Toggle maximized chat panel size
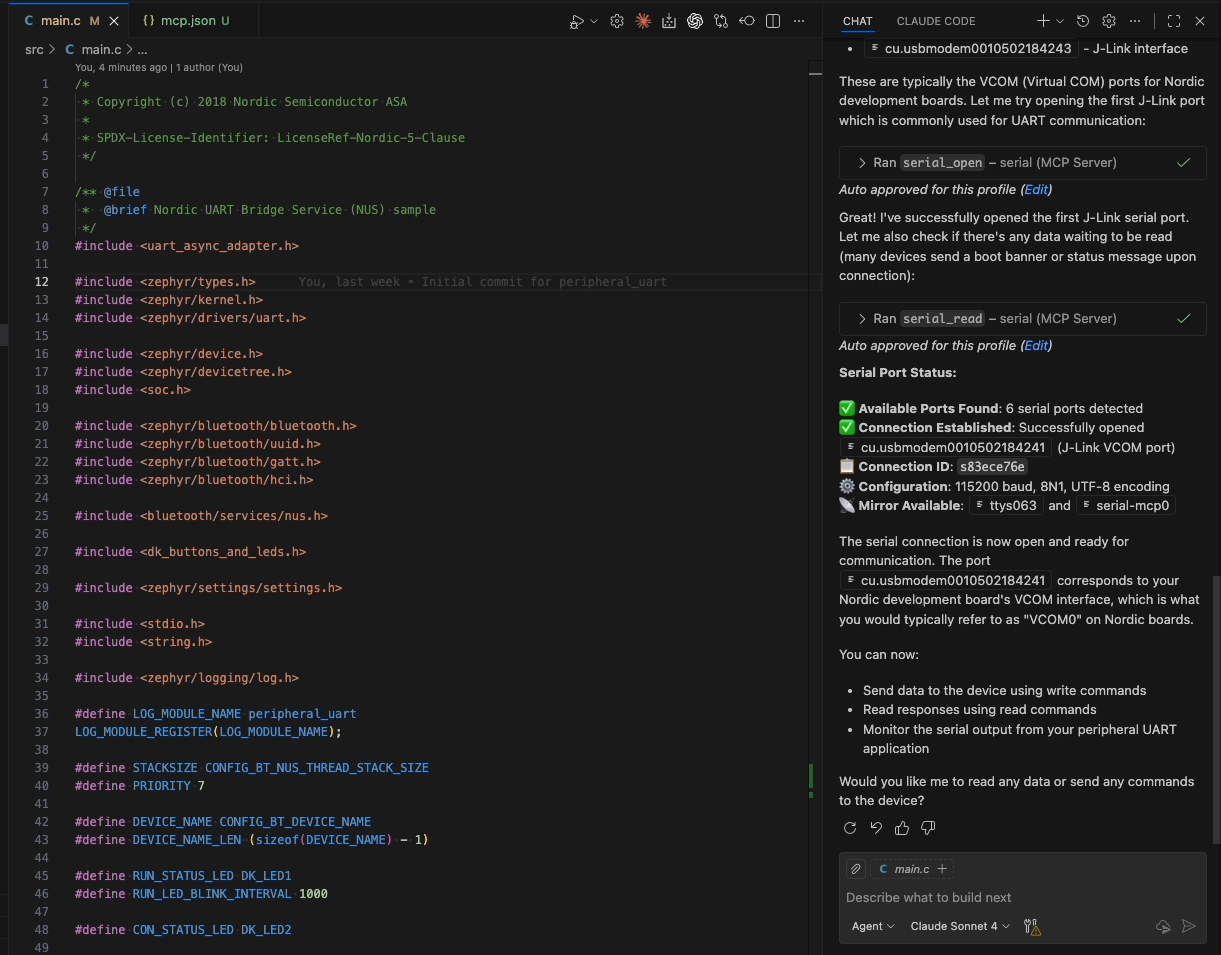The image size is (1221, 955). click(1174, 21)
